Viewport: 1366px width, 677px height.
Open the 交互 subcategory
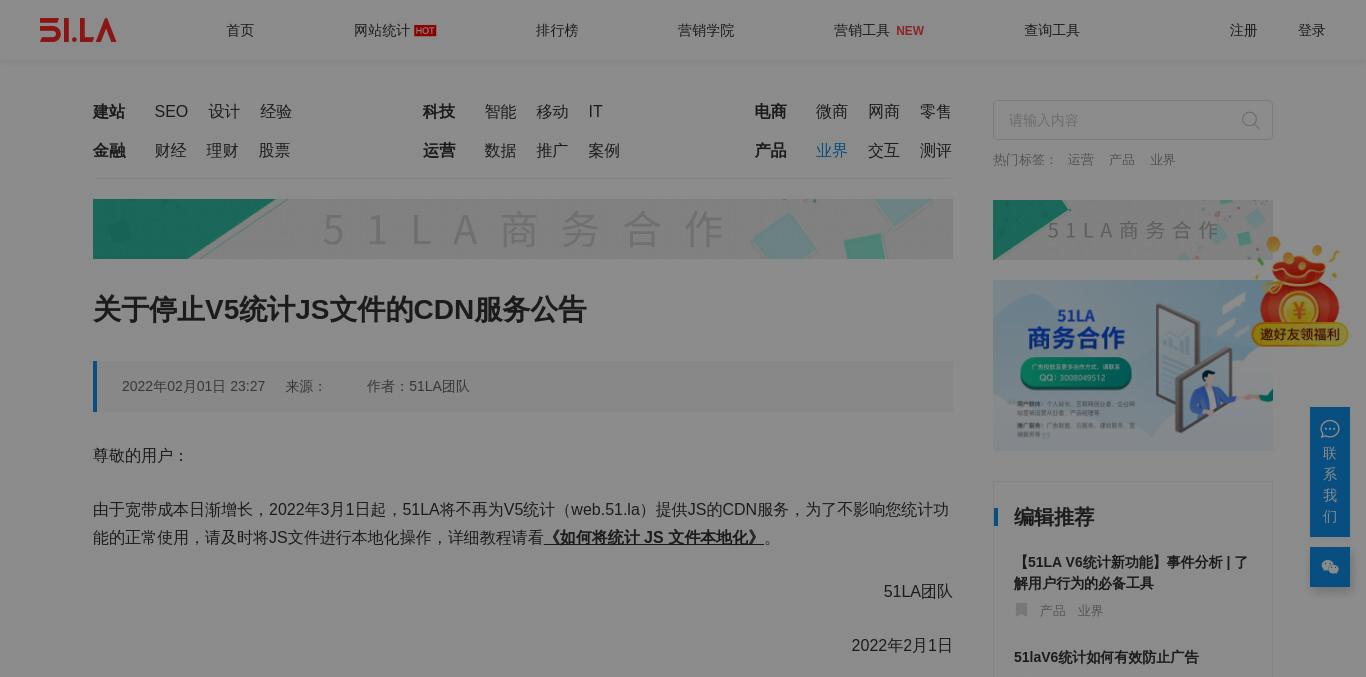click(x=884, y=151)
